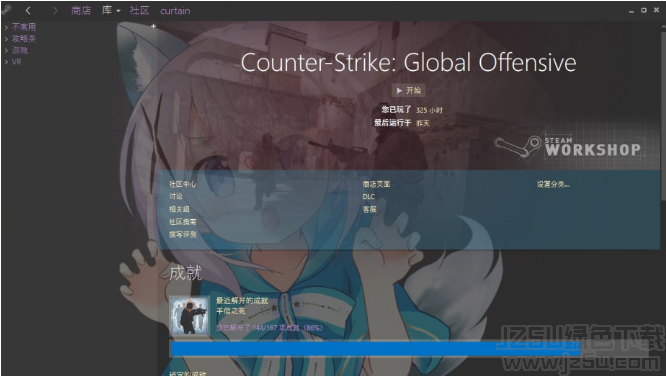Open the 商店页面 link
The image size is (666, 376).
(x=376, y=184)
